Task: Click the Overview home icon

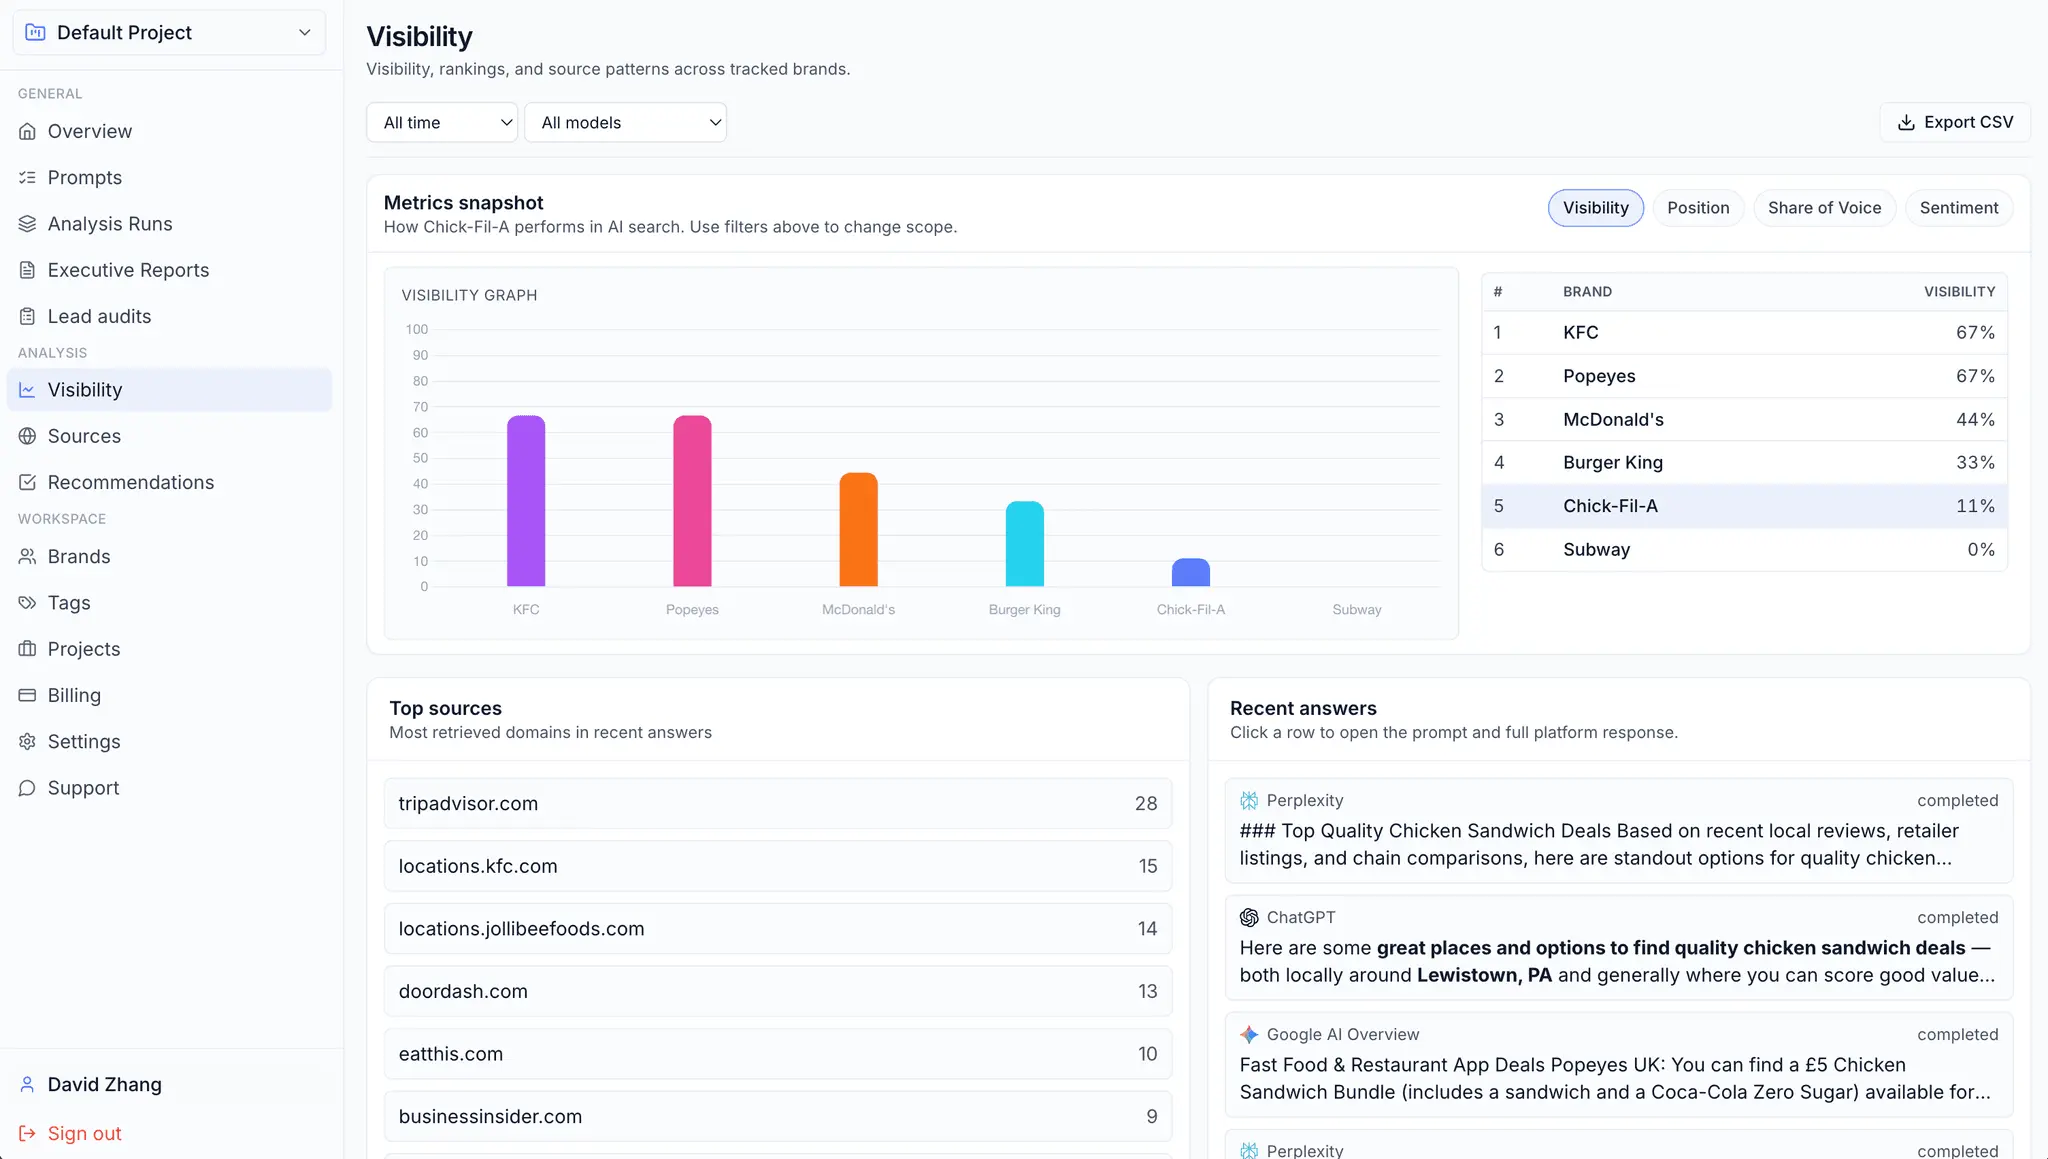Action: (27, 131)
